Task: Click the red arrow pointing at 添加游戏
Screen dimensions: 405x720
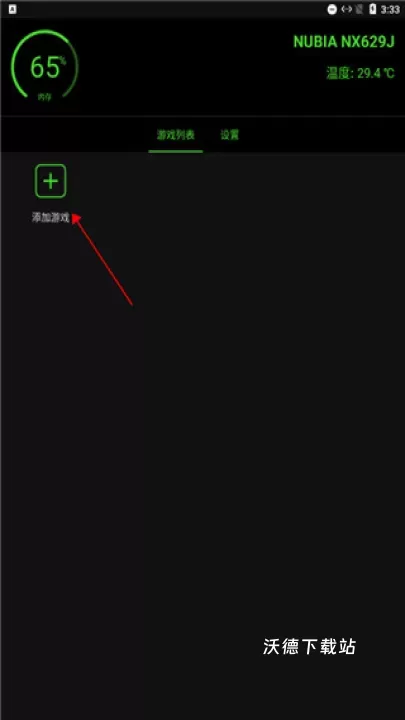Action: (x=102, y=259)
